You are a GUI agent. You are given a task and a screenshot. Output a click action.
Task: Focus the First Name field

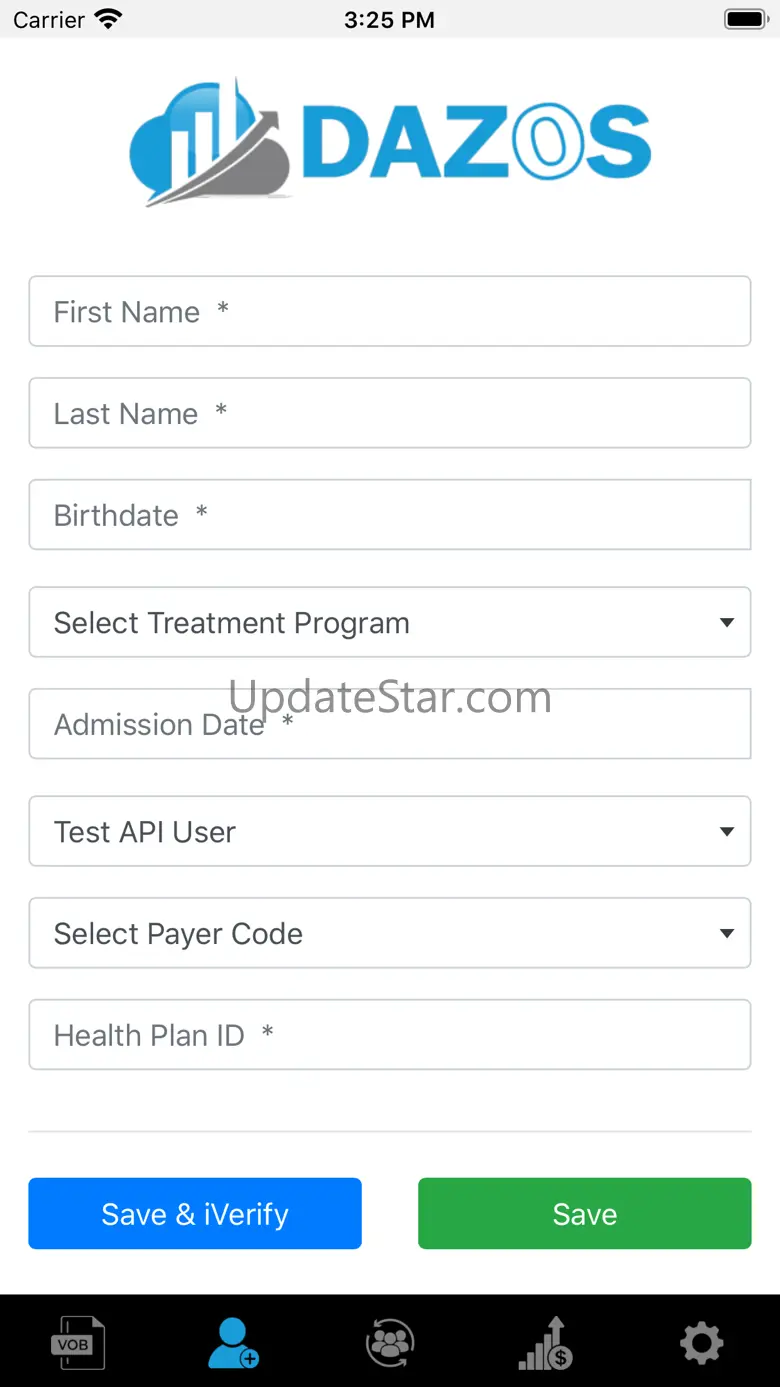pos(390,311)
